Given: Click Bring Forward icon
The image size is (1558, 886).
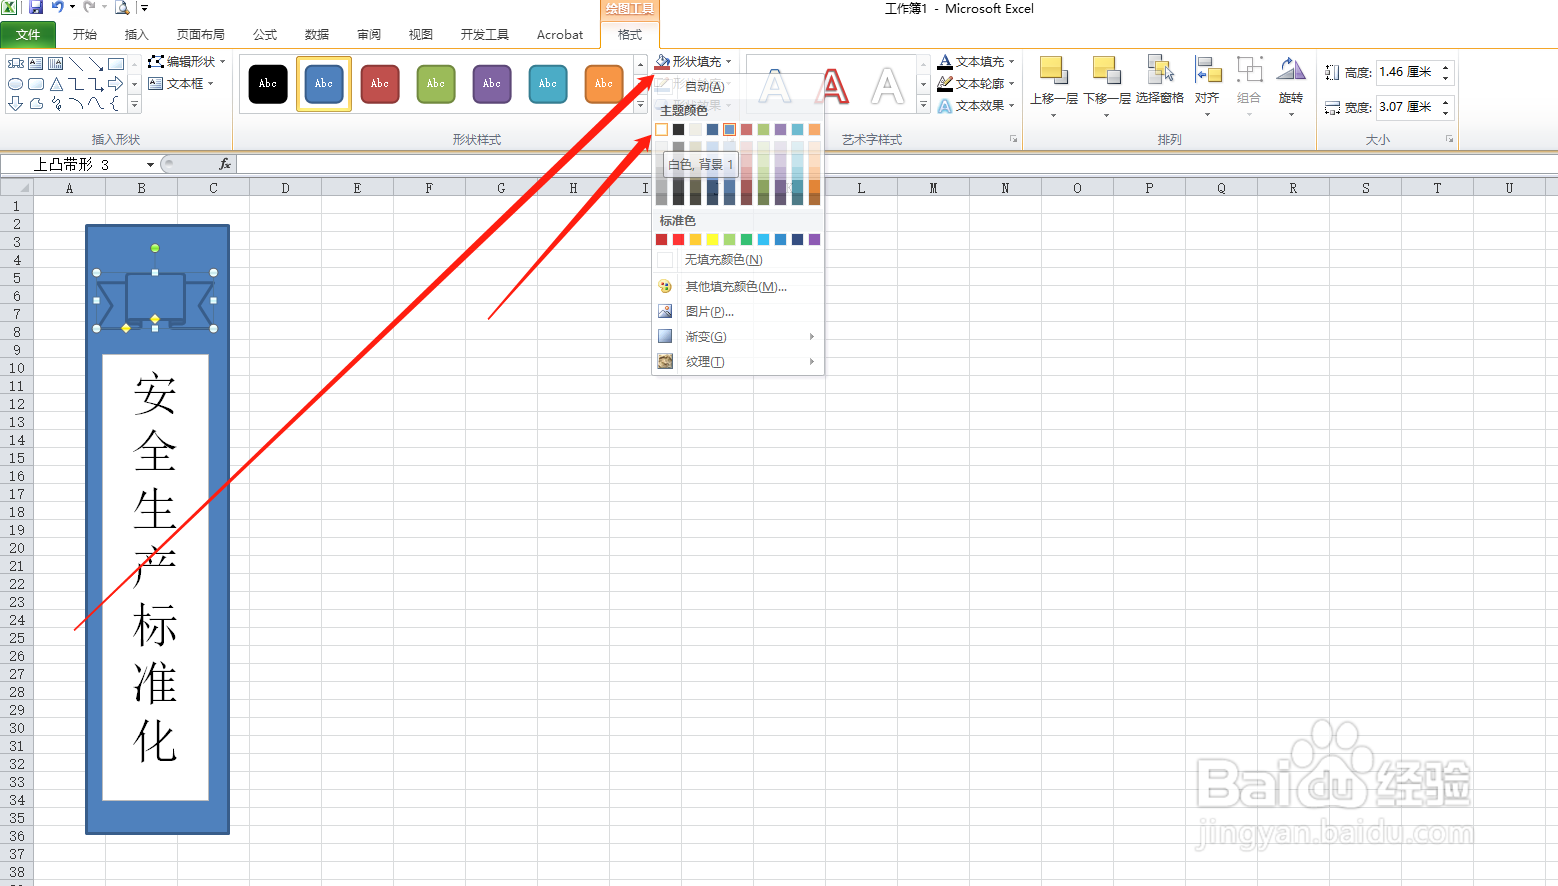Looking at the screenshot, I should click(1054, 70).
